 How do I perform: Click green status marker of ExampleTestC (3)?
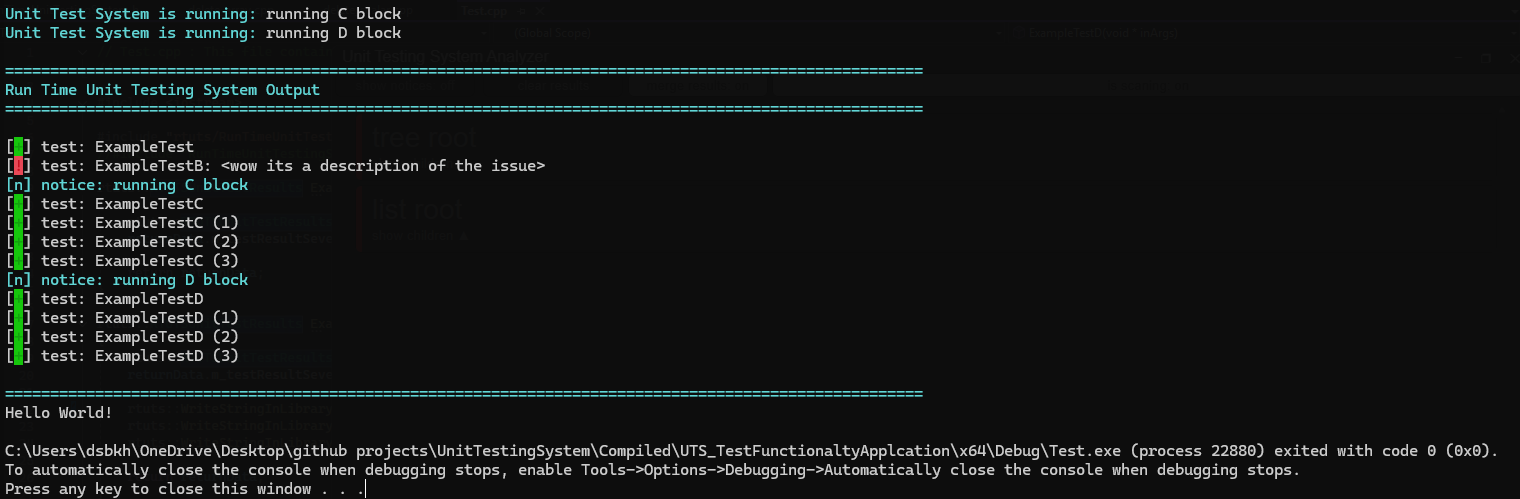18,261
